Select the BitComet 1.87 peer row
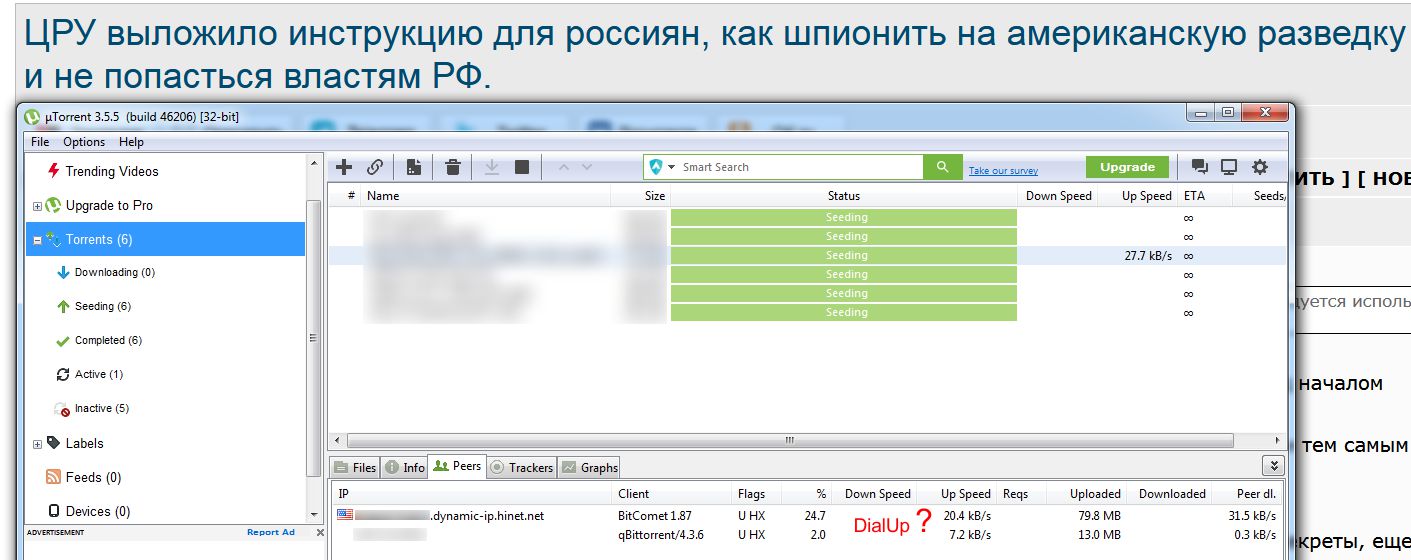 coord(807,516)
